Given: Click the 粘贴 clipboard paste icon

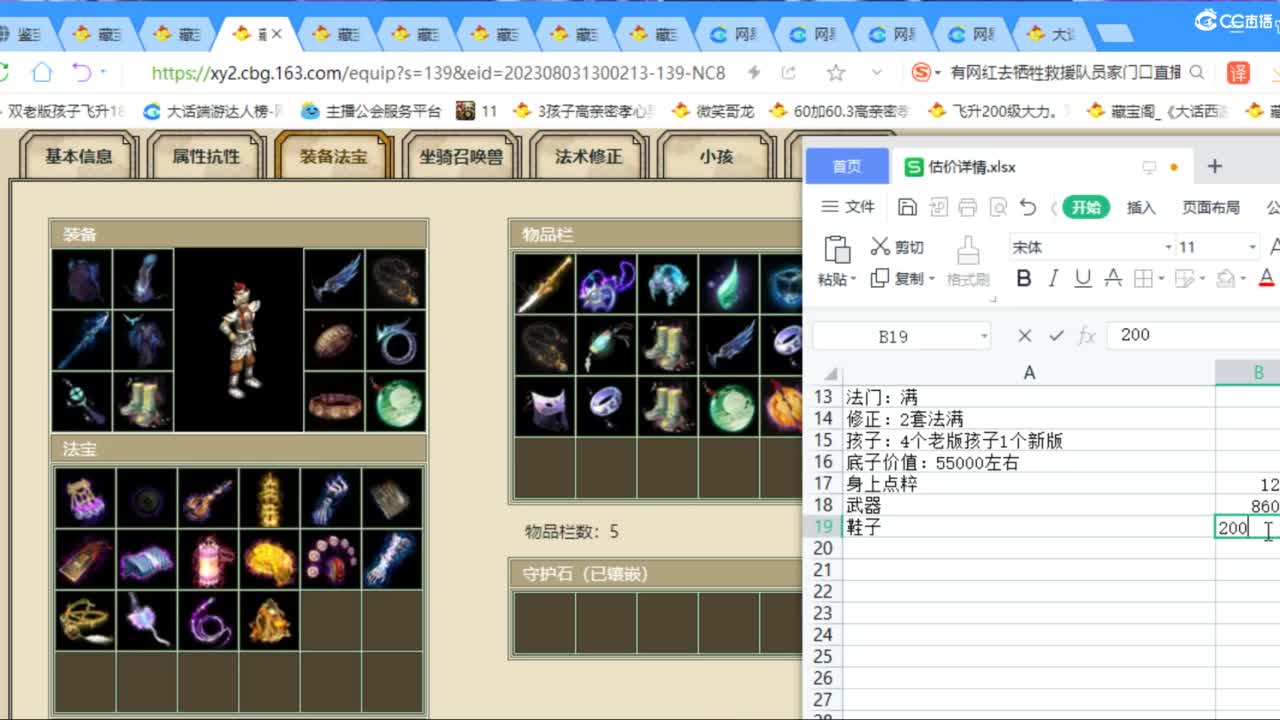Looking at the screenshot, I should 836,250.
